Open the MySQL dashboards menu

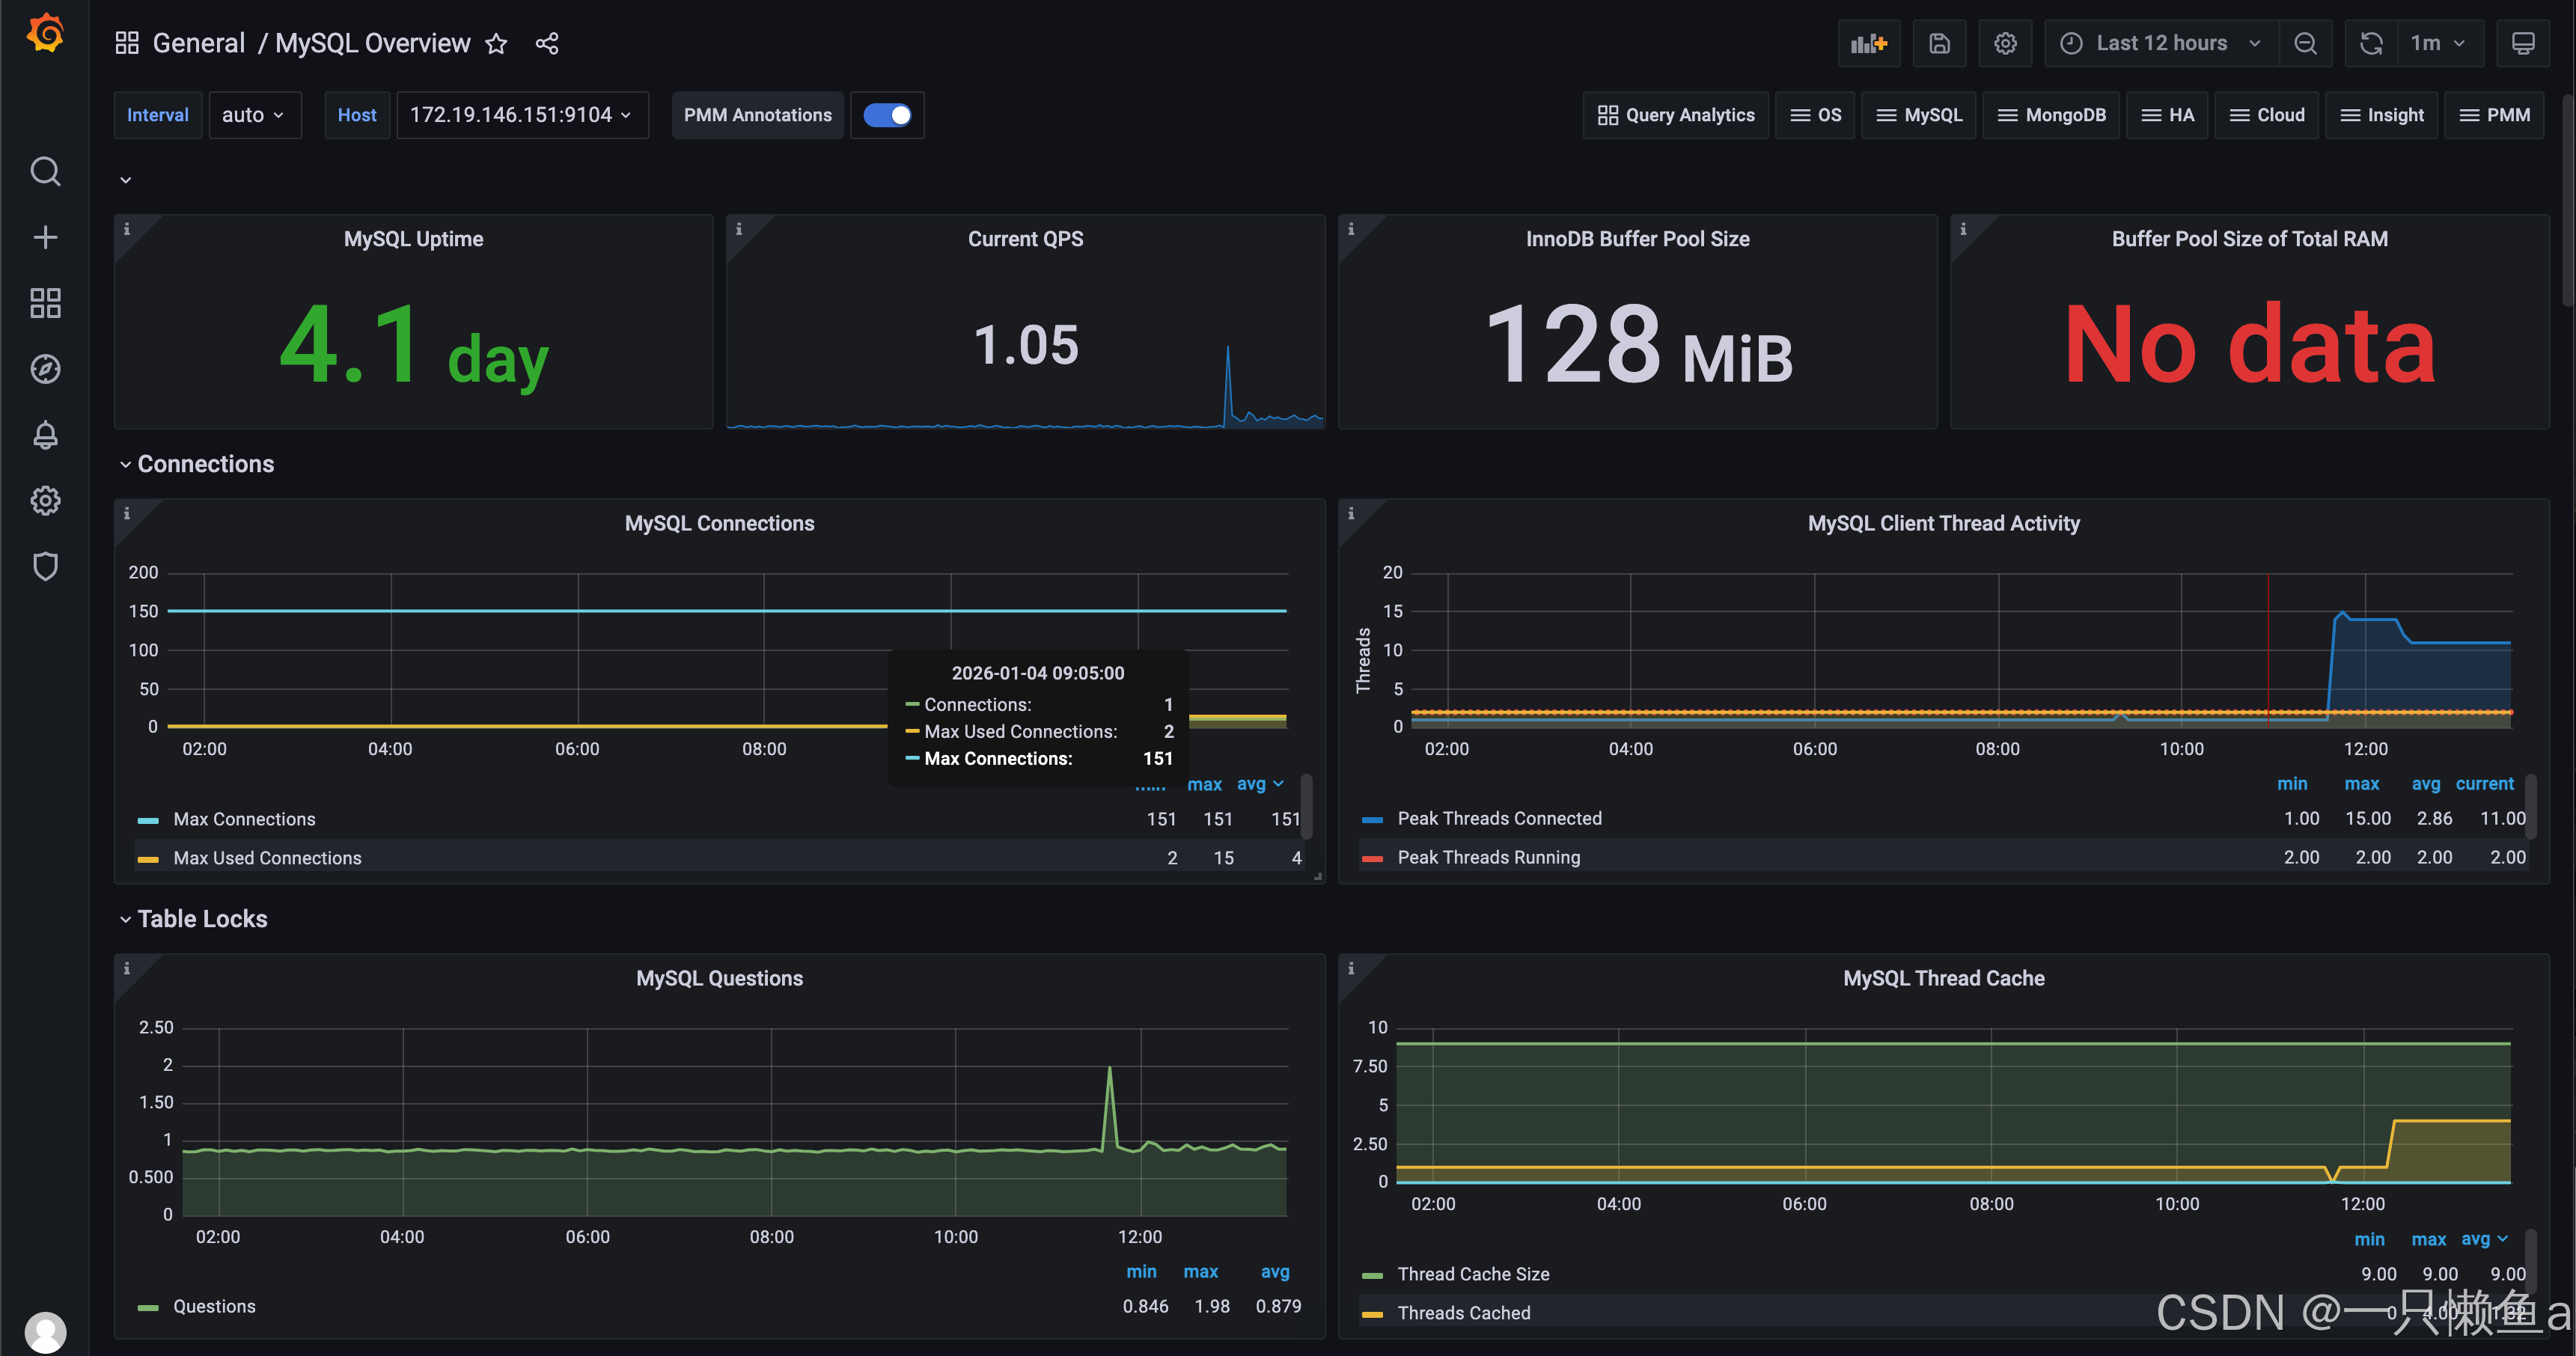coord(1919,115)
